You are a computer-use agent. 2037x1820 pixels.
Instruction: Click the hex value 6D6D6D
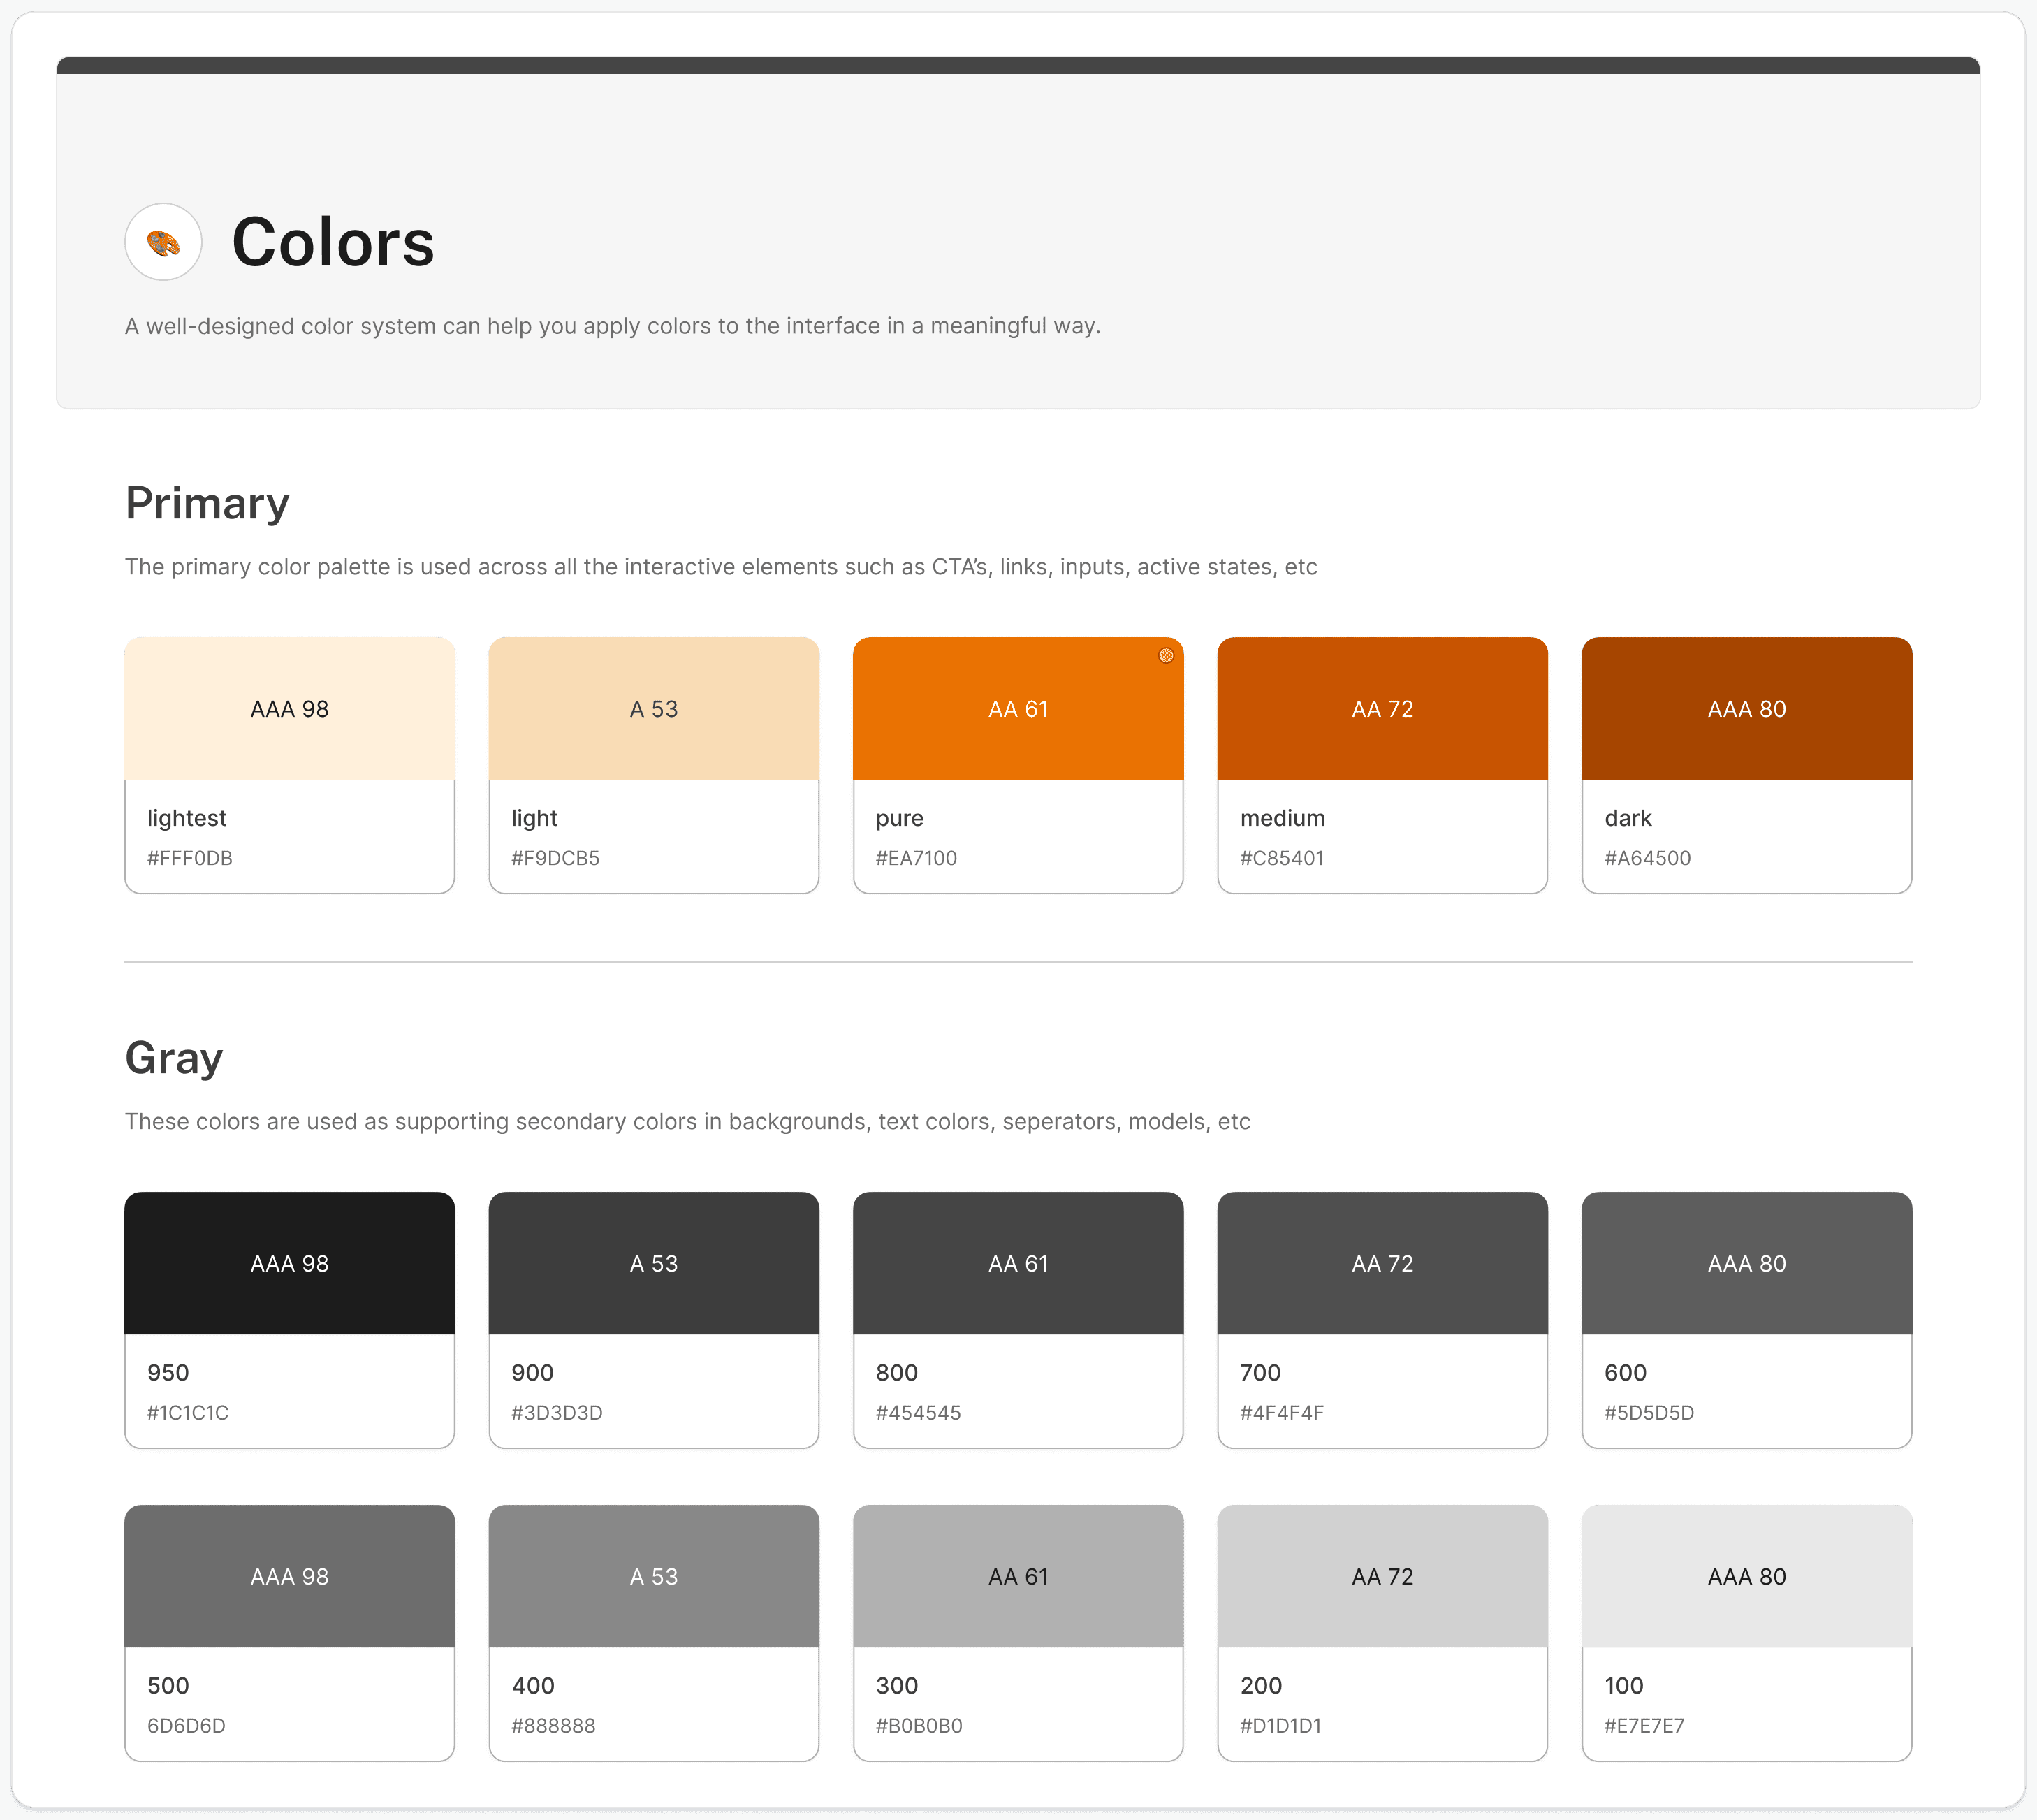[x=186, y=1726]
